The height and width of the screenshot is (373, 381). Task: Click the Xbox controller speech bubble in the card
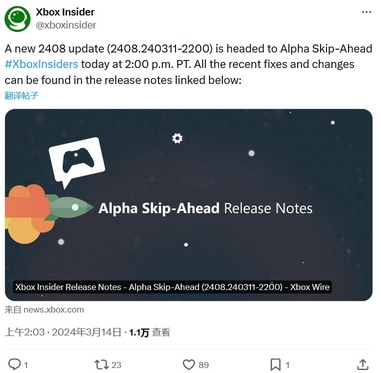click(77, 161)
